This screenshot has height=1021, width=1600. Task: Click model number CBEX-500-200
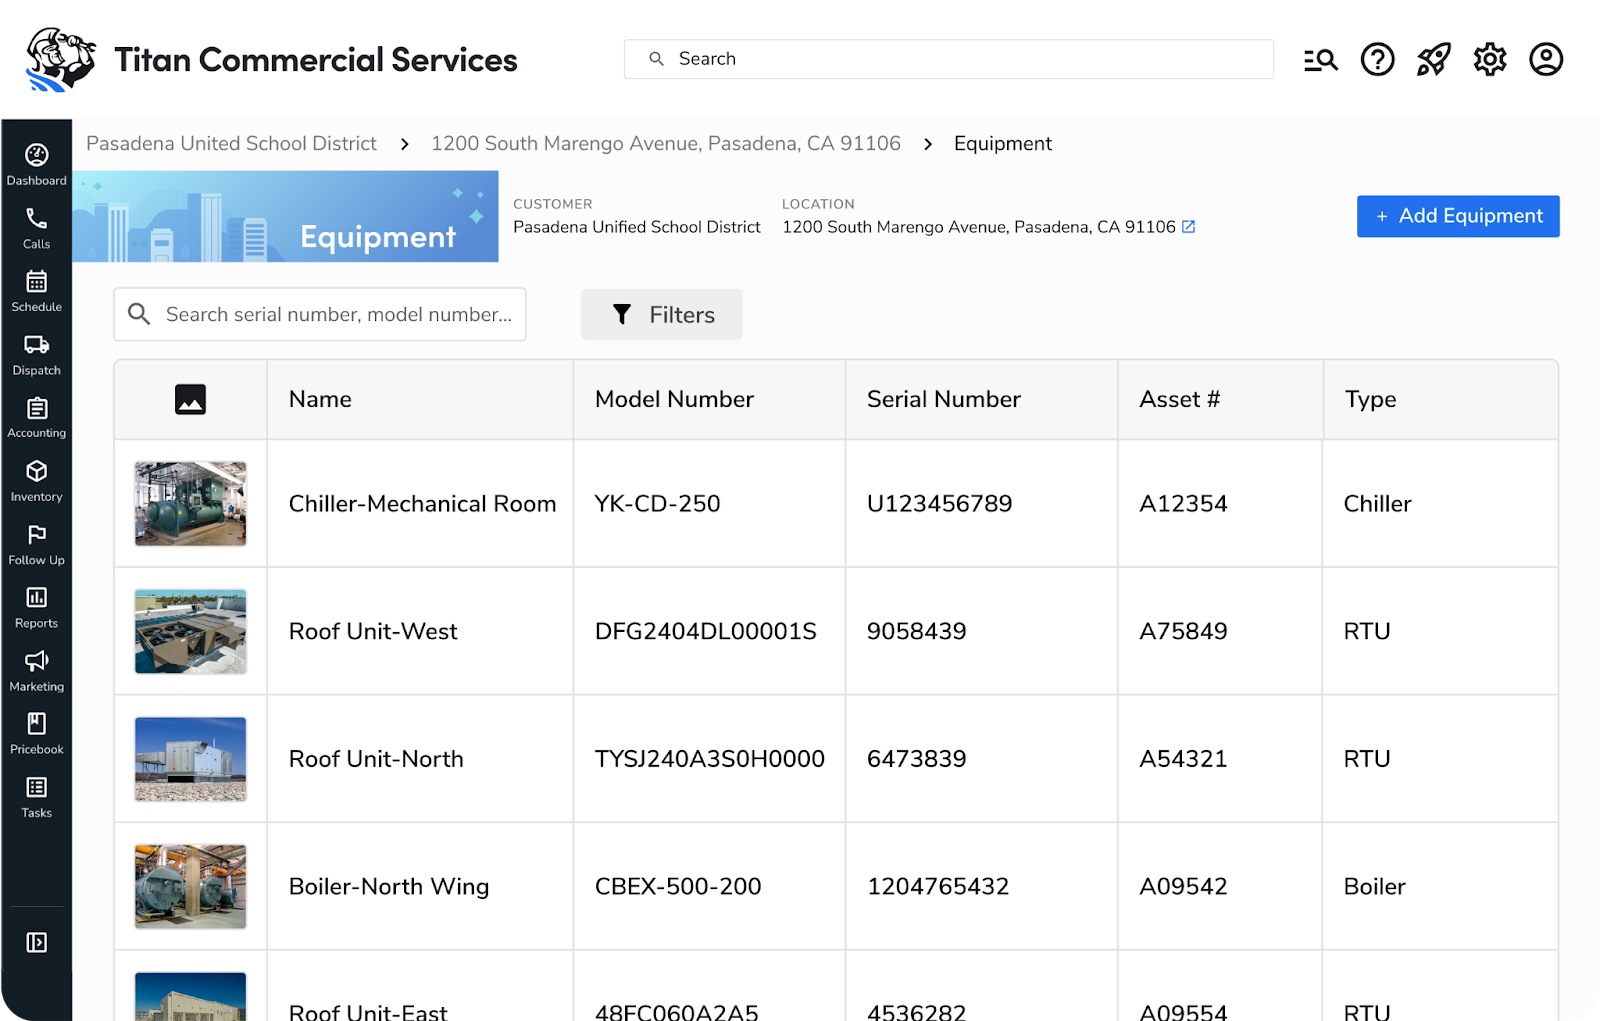click(678, 886)
